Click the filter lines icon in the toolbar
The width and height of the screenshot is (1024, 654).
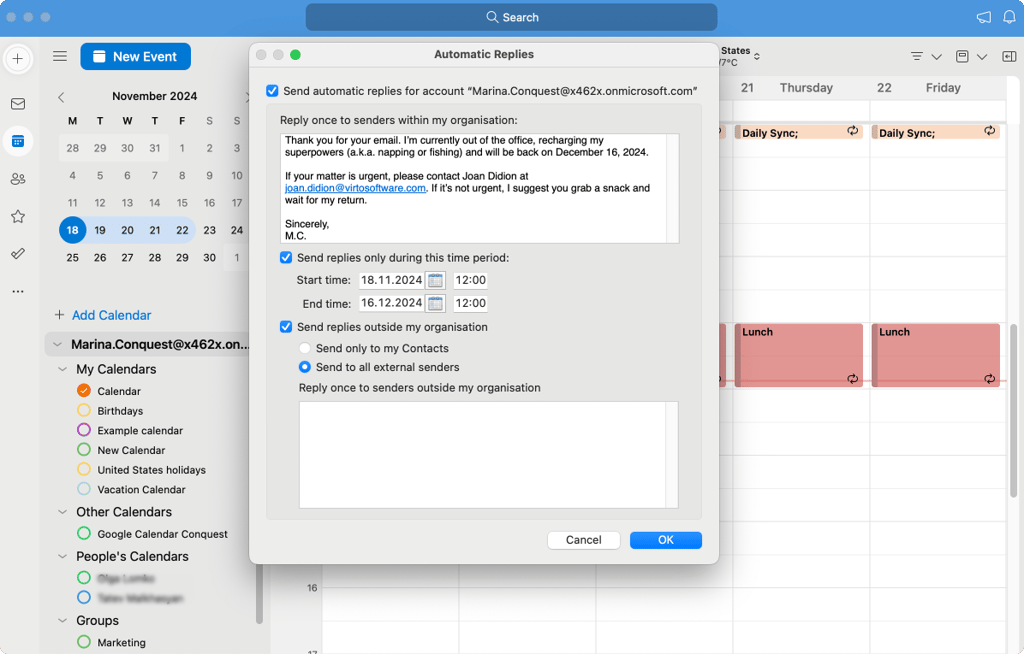(917, 57)
